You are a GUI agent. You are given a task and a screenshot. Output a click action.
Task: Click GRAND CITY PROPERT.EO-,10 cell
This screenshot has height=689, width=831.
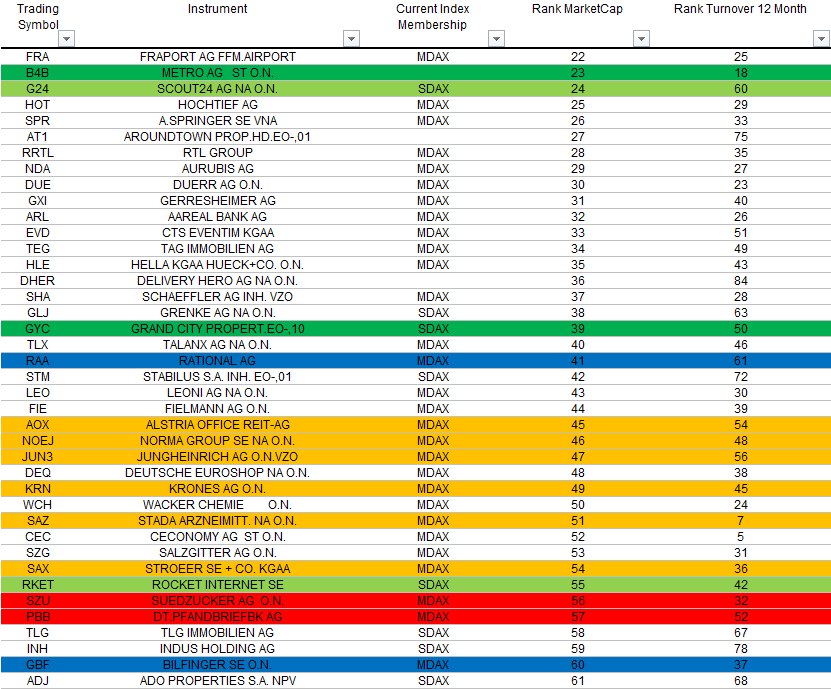click(x=218, y=329)
